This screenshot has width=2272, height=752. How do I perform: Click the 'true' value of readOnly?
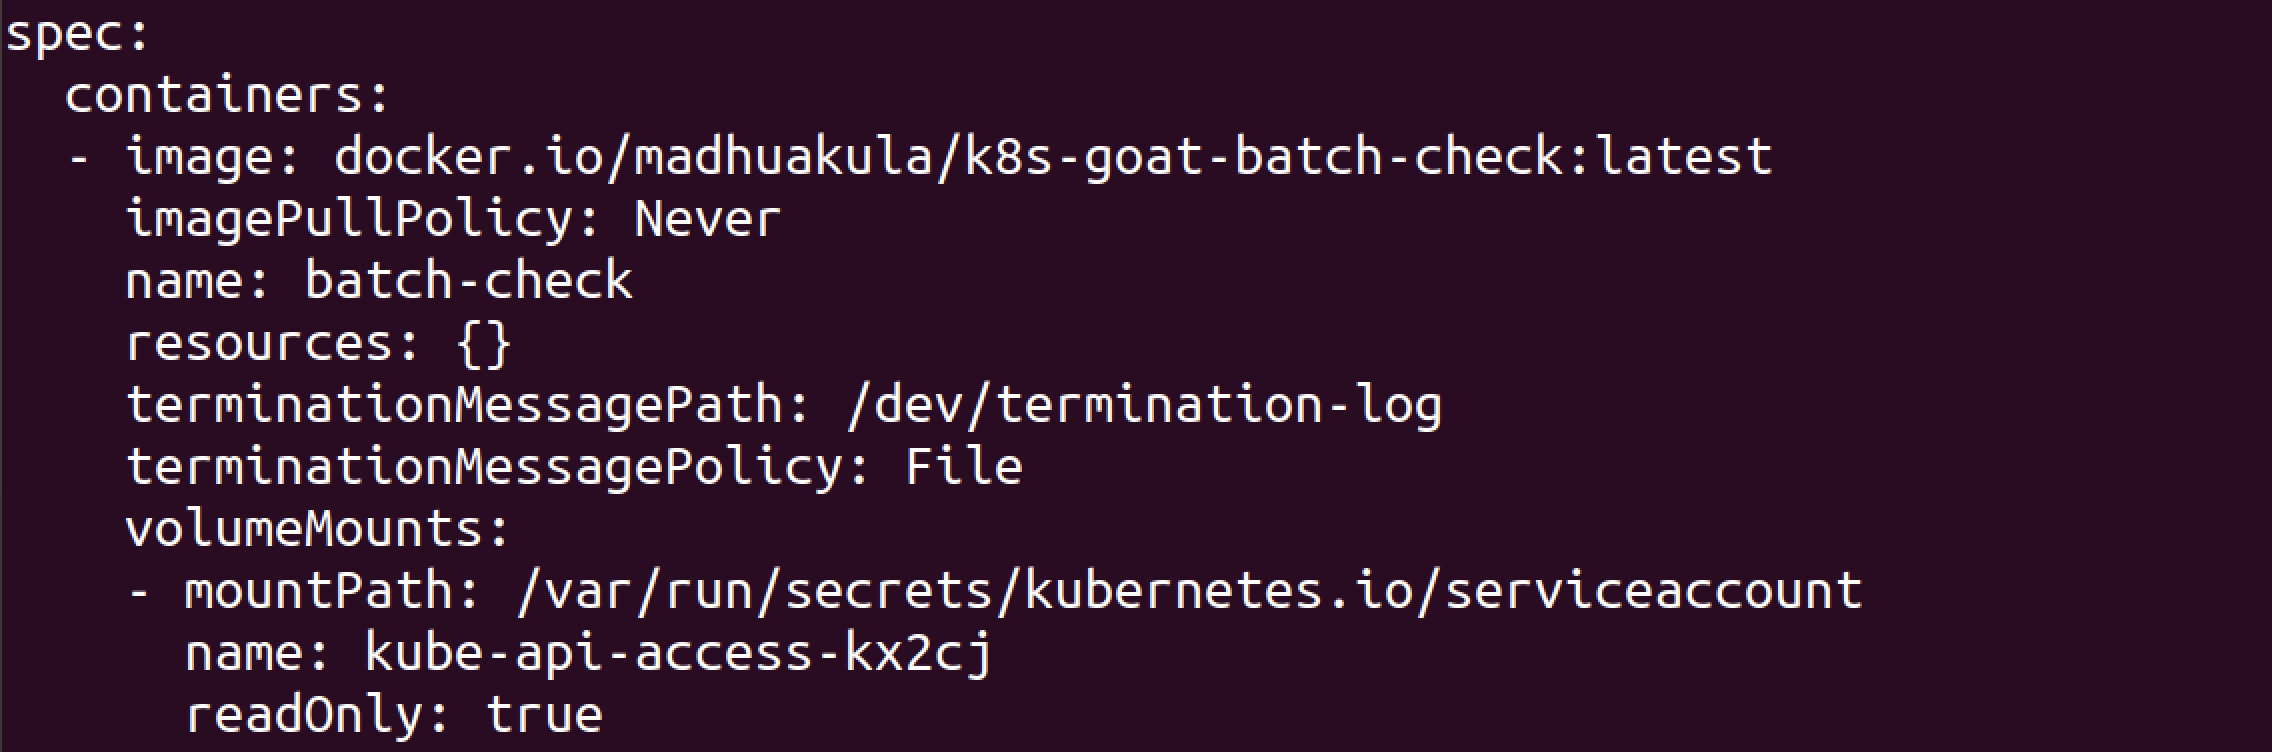click(x=544, y=715)
